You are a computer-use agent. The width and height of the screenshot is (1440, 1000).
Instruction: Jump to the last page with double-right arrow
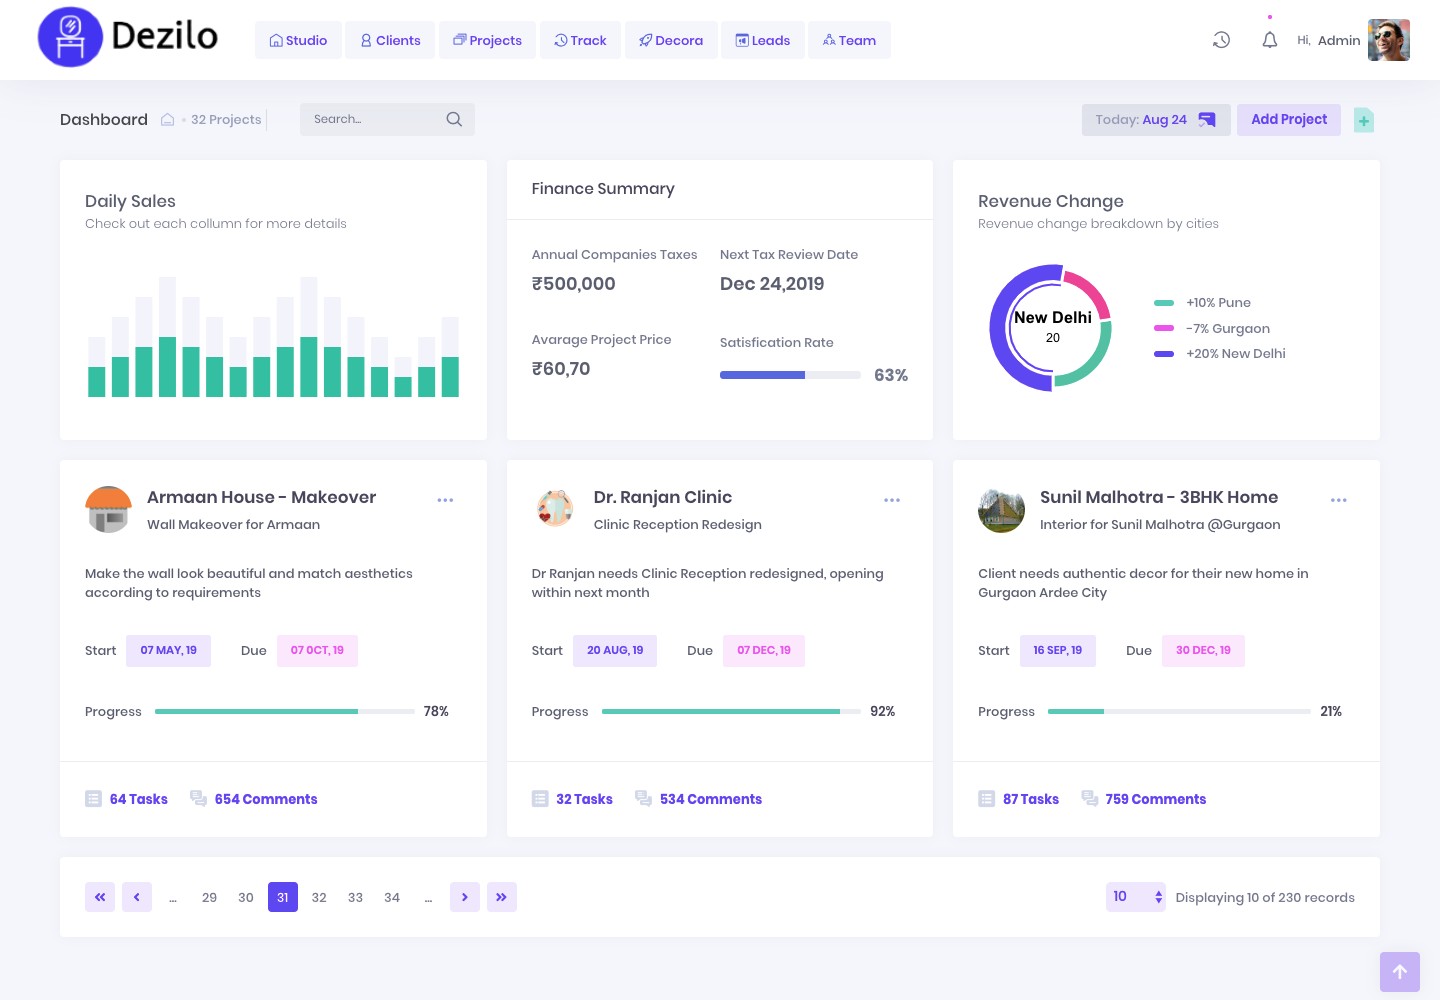point(501,897)
